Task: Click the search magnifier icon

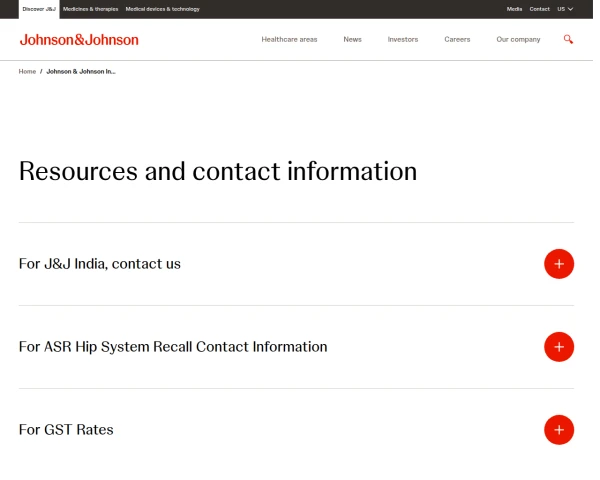Action: click(568, 39)
